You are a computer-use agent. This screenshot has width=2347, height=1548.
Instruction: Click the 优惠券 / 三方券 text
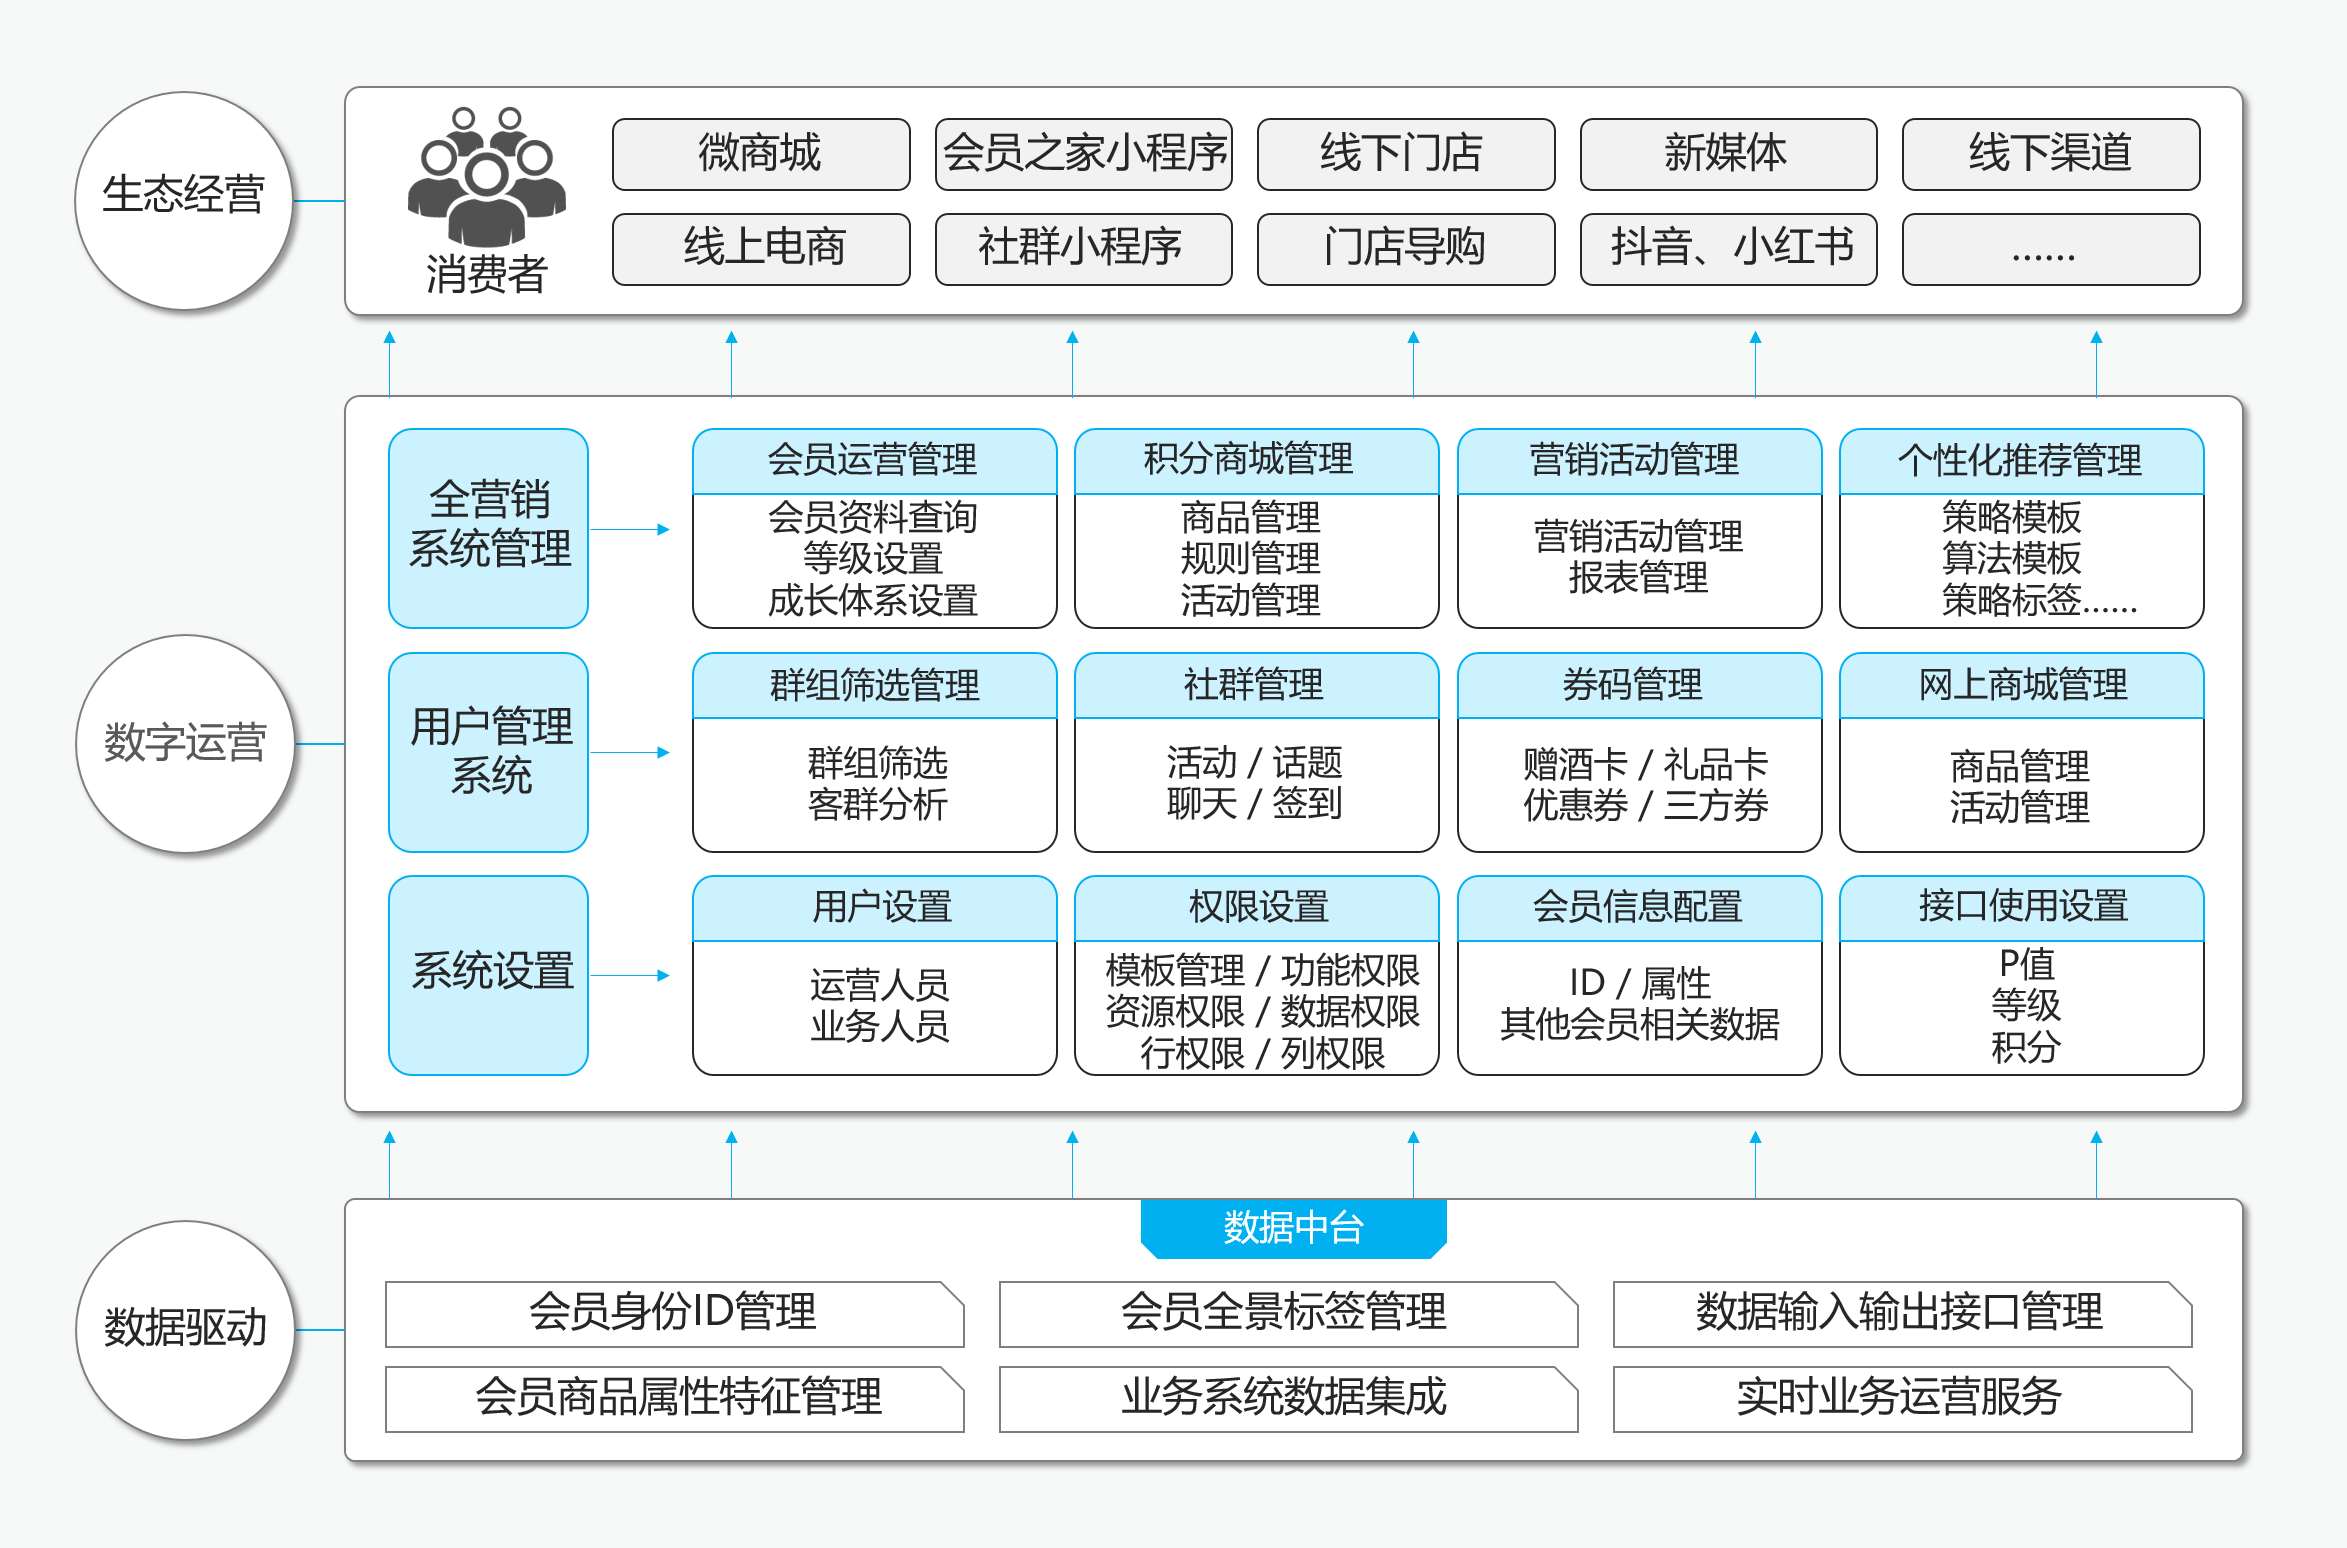tap(1645, 805)
